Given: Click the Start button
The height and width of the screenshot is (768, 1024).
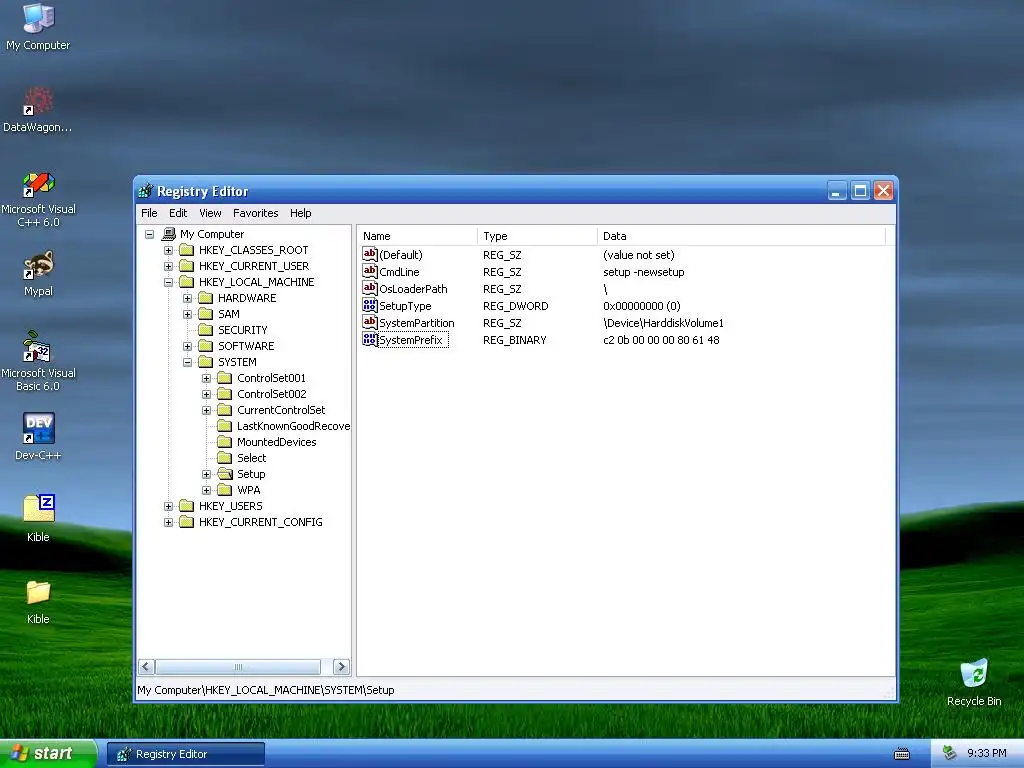Looking at the screenshot, I should pos(48,754).
